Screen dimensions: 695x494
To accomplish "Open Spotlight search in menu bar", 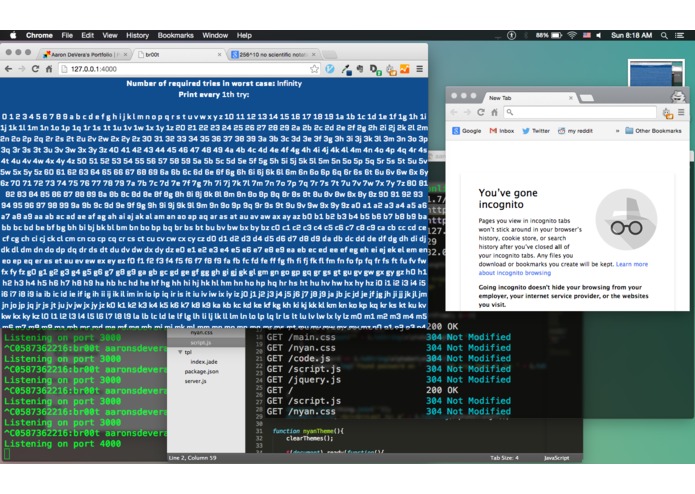I will (x=664, y=35).
